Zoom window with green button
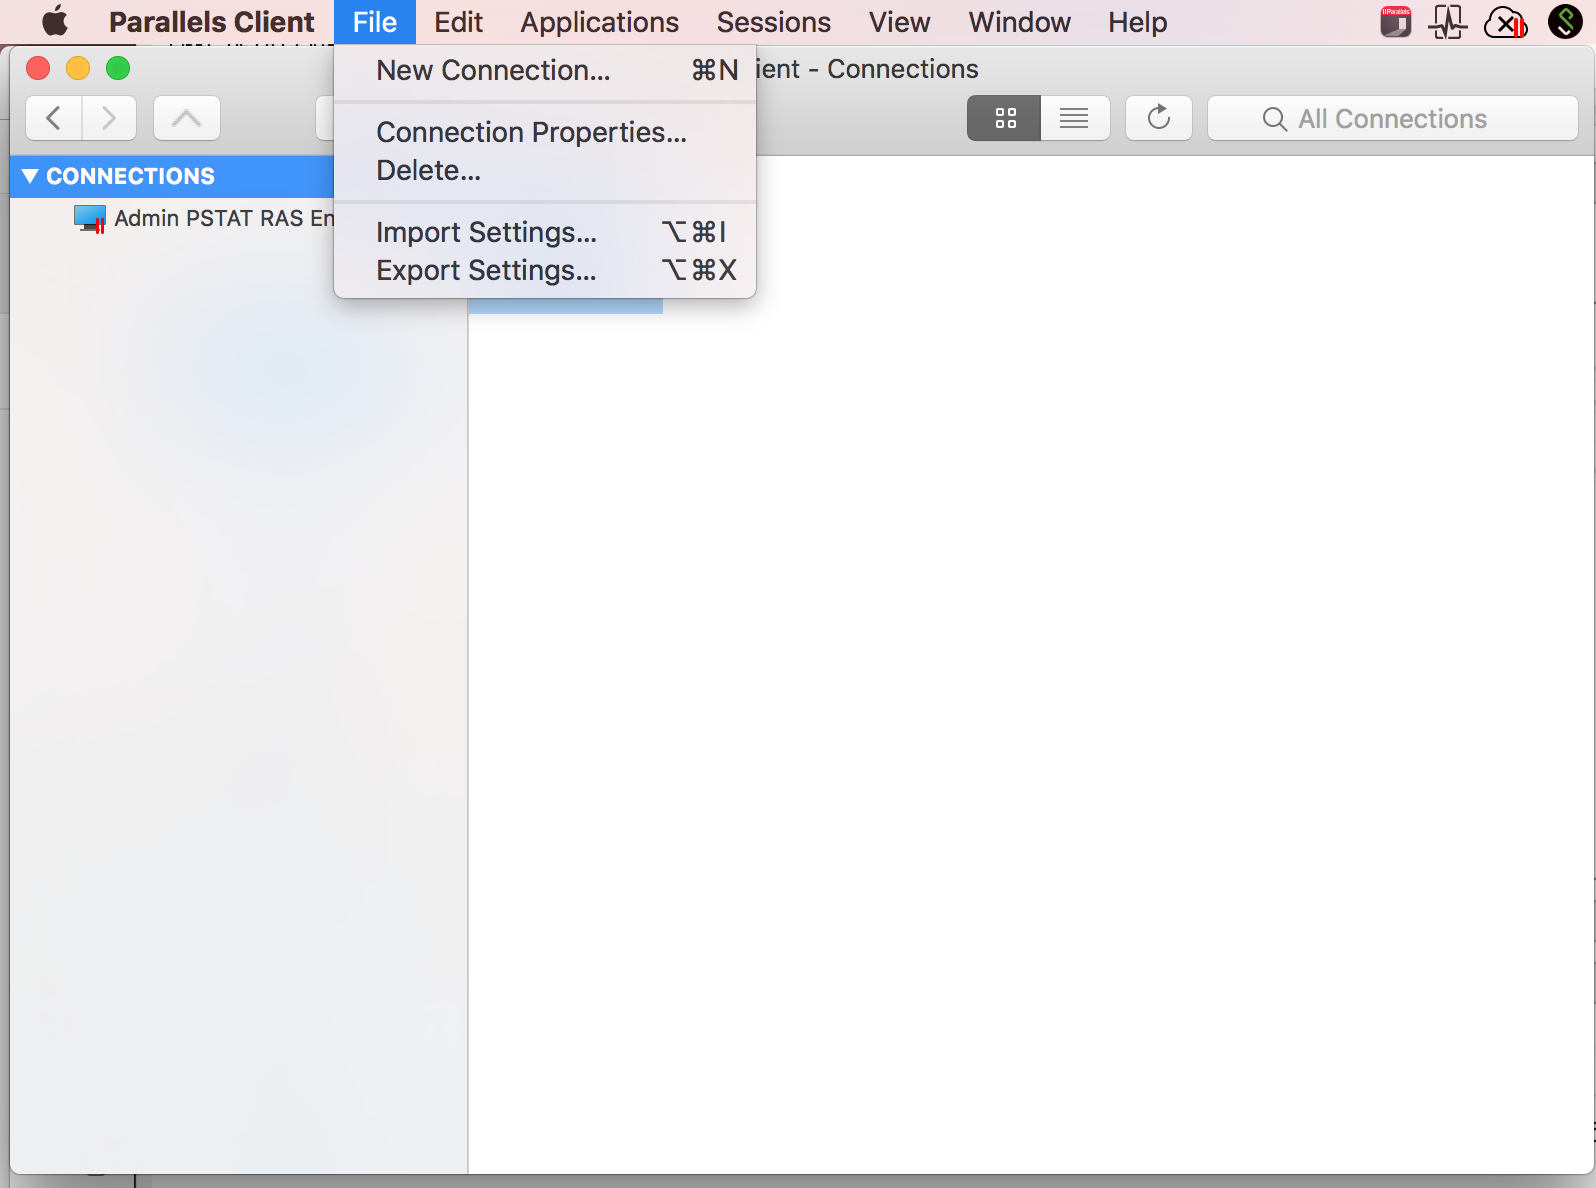This screenshot has height=1188, width=1596. point(118,68)
